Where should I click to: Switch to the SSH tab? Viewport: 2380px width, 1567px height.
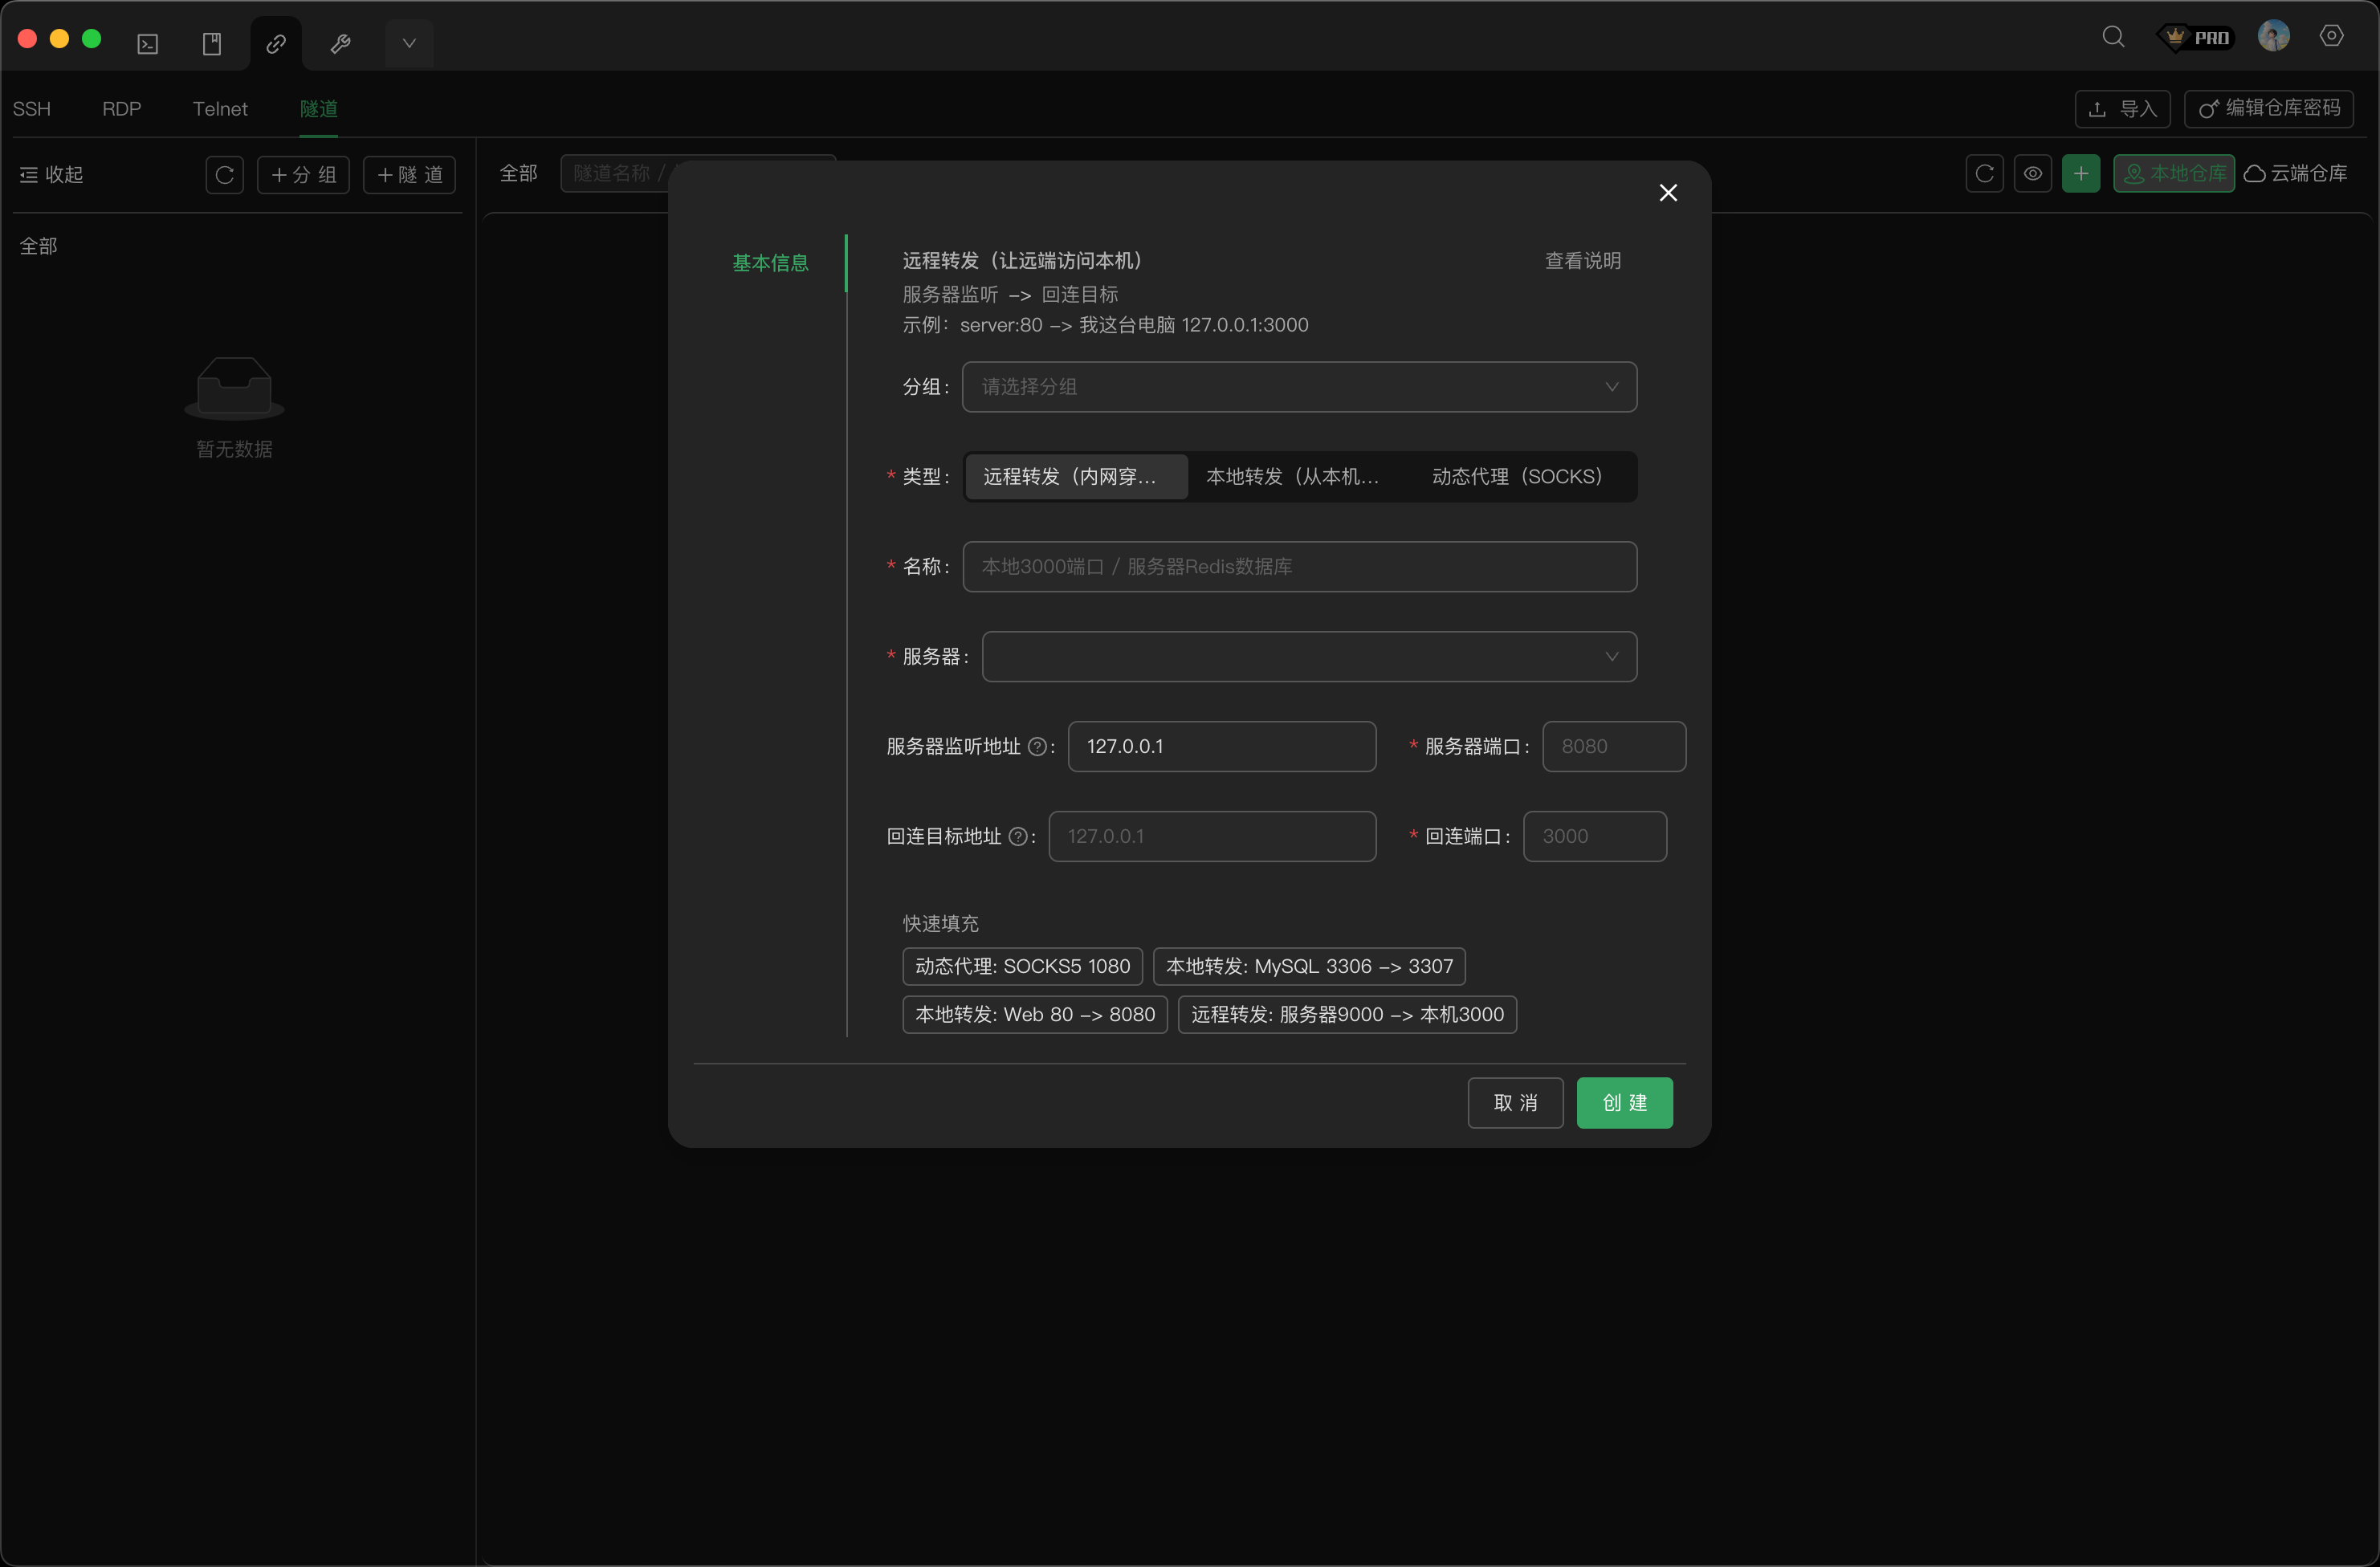pos(31,108)
